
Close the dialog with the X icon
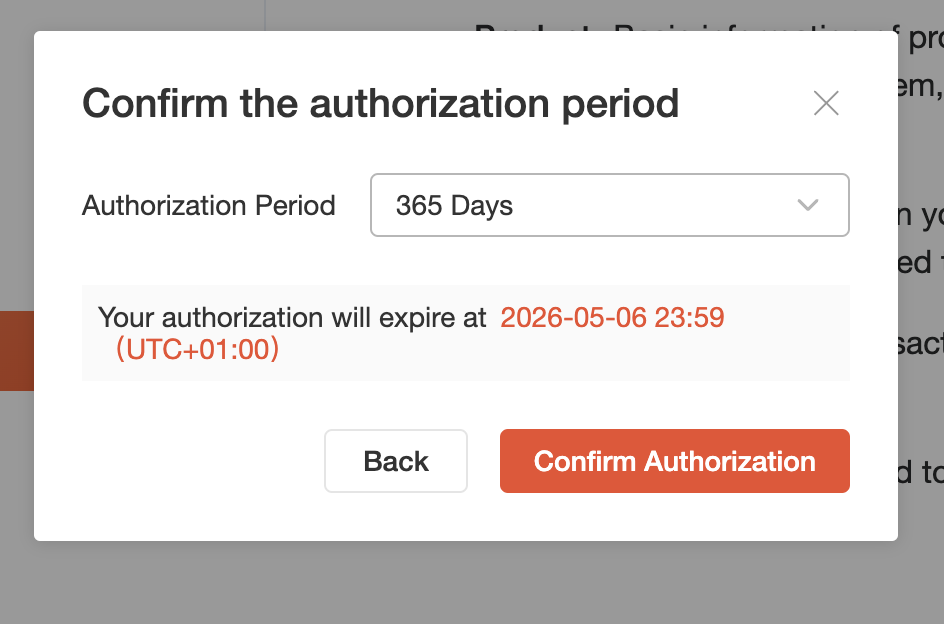[x=826, y=103]
